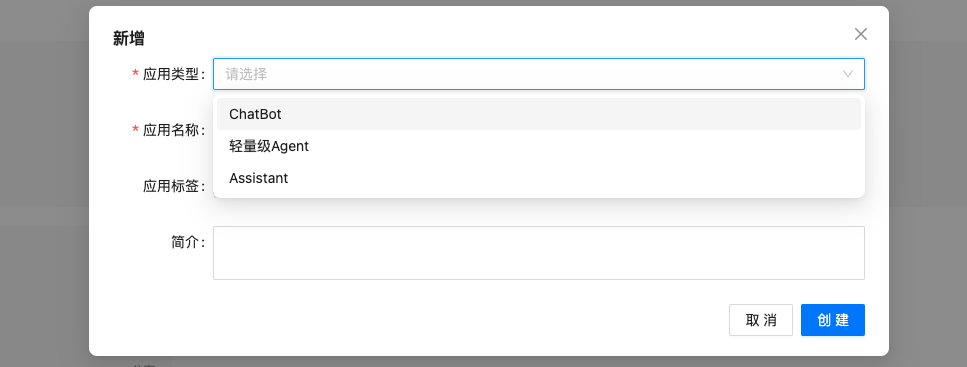
Task: Collapse the 应用类型 dropdown using its chevron arrow
Action: [x=847, y=74]
